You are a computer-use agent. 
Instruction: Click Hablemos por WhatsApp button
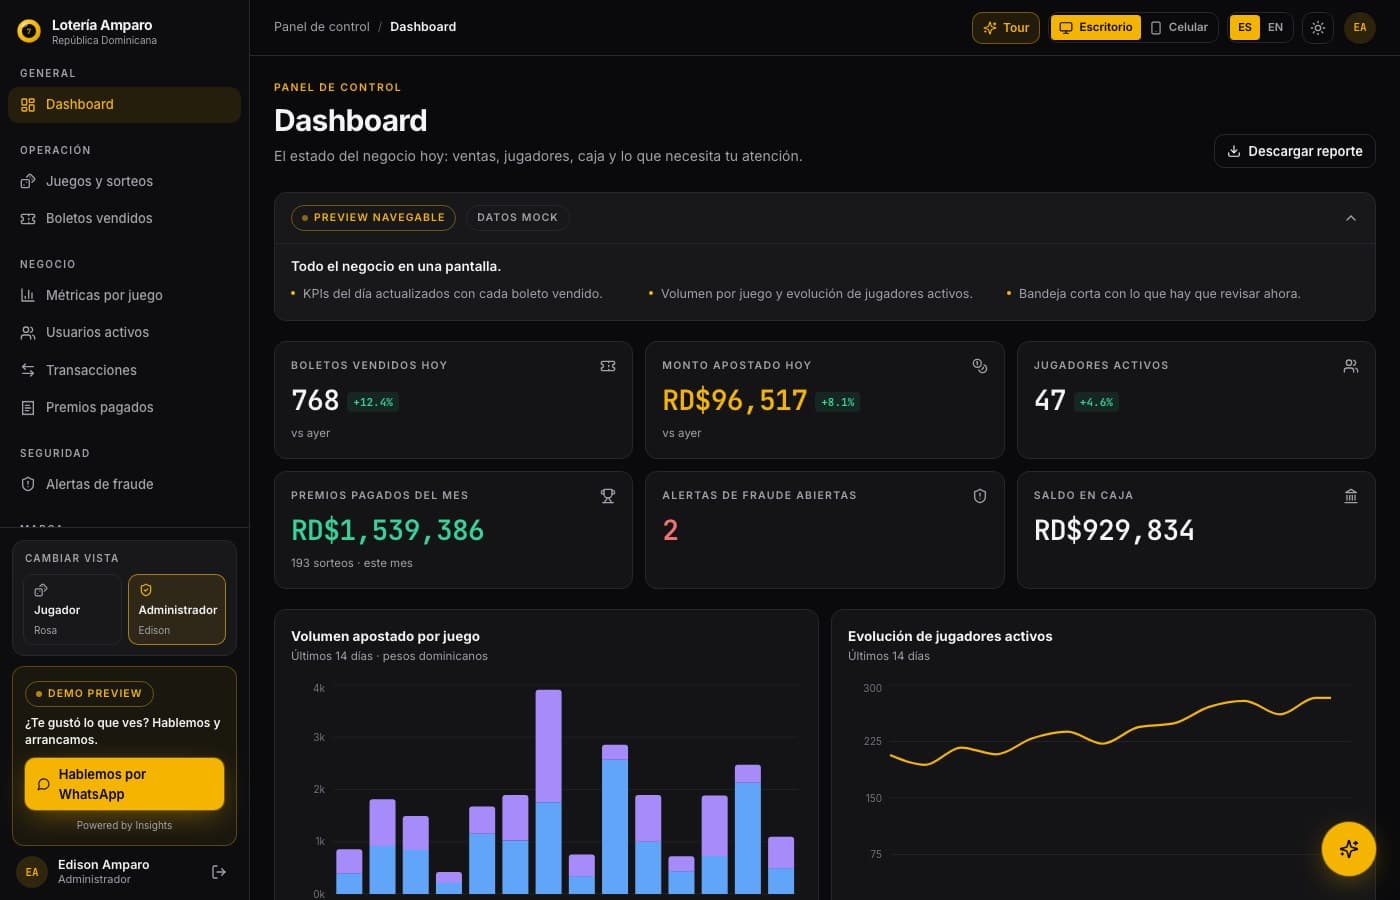click(x=124, y=784)
